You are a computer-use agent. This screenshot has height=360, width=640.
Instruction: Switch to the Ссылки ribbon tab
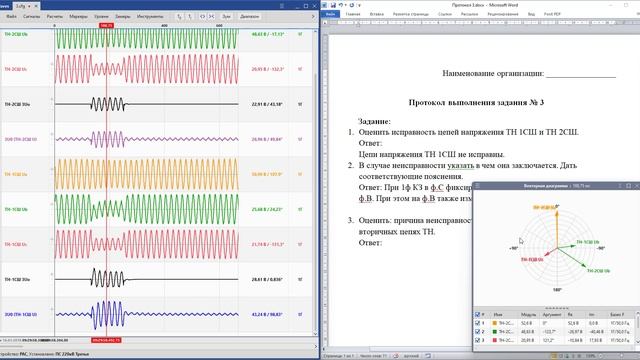point(445,14)
